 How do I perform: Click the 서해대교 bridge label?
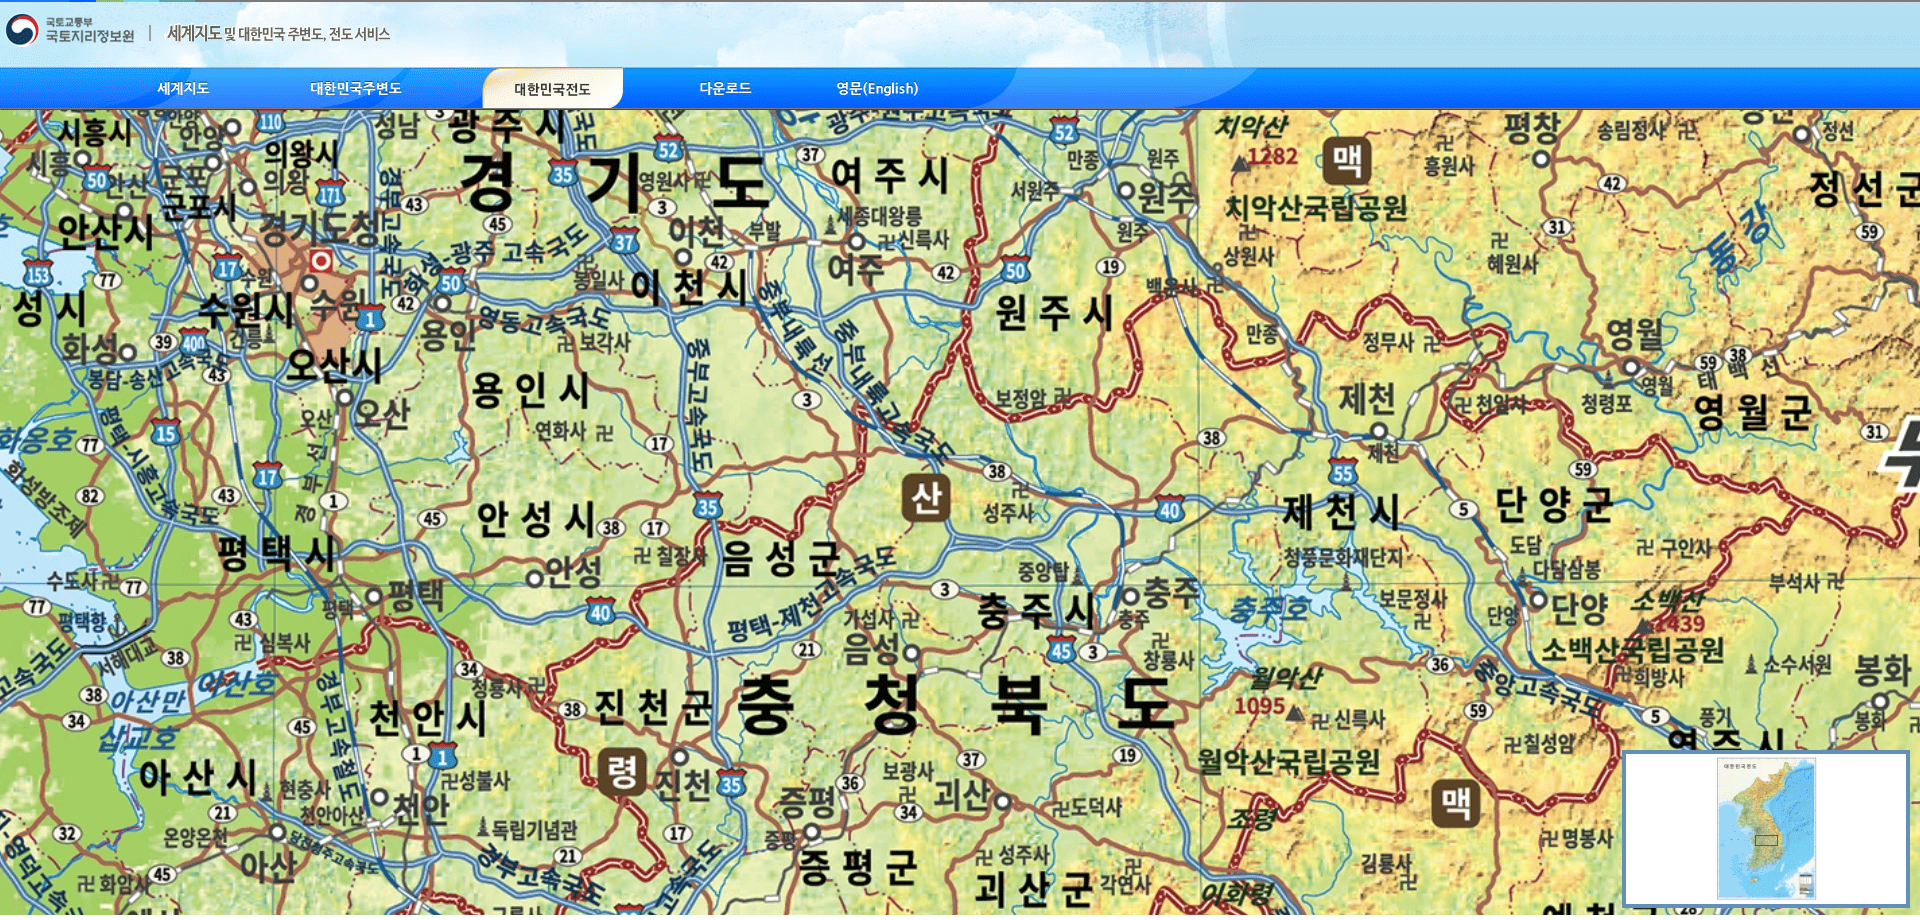pos(128,655)
